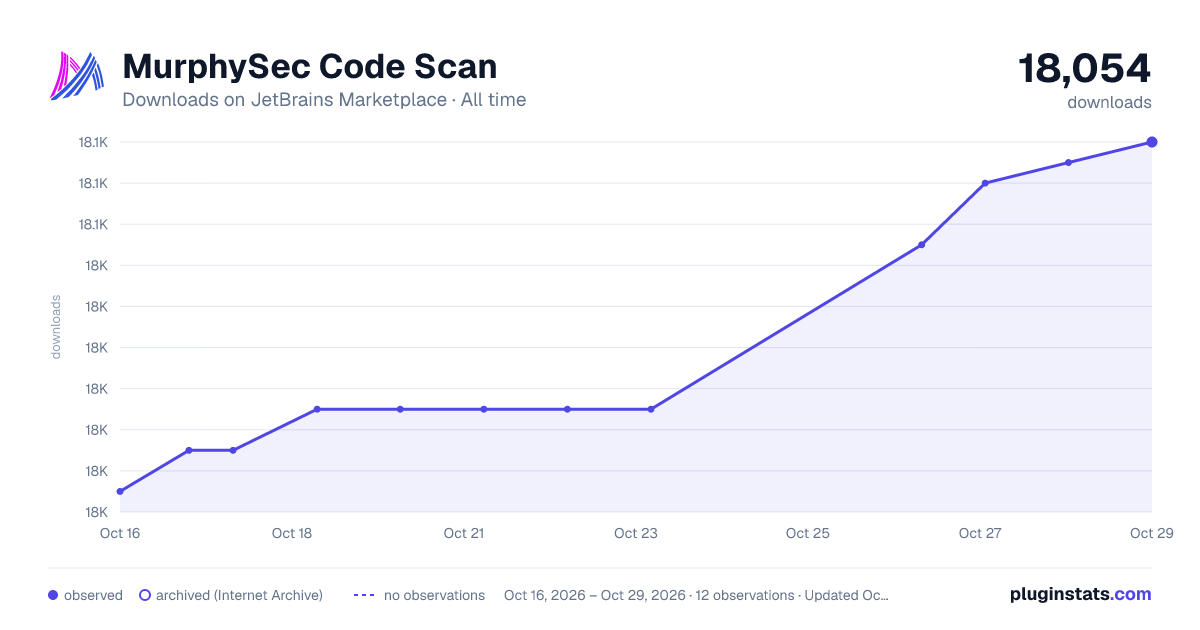Screen dimensions: 1200x630
Task: Click the 'downloads' label under 18,054
Action: click(x=1109, y=102)
